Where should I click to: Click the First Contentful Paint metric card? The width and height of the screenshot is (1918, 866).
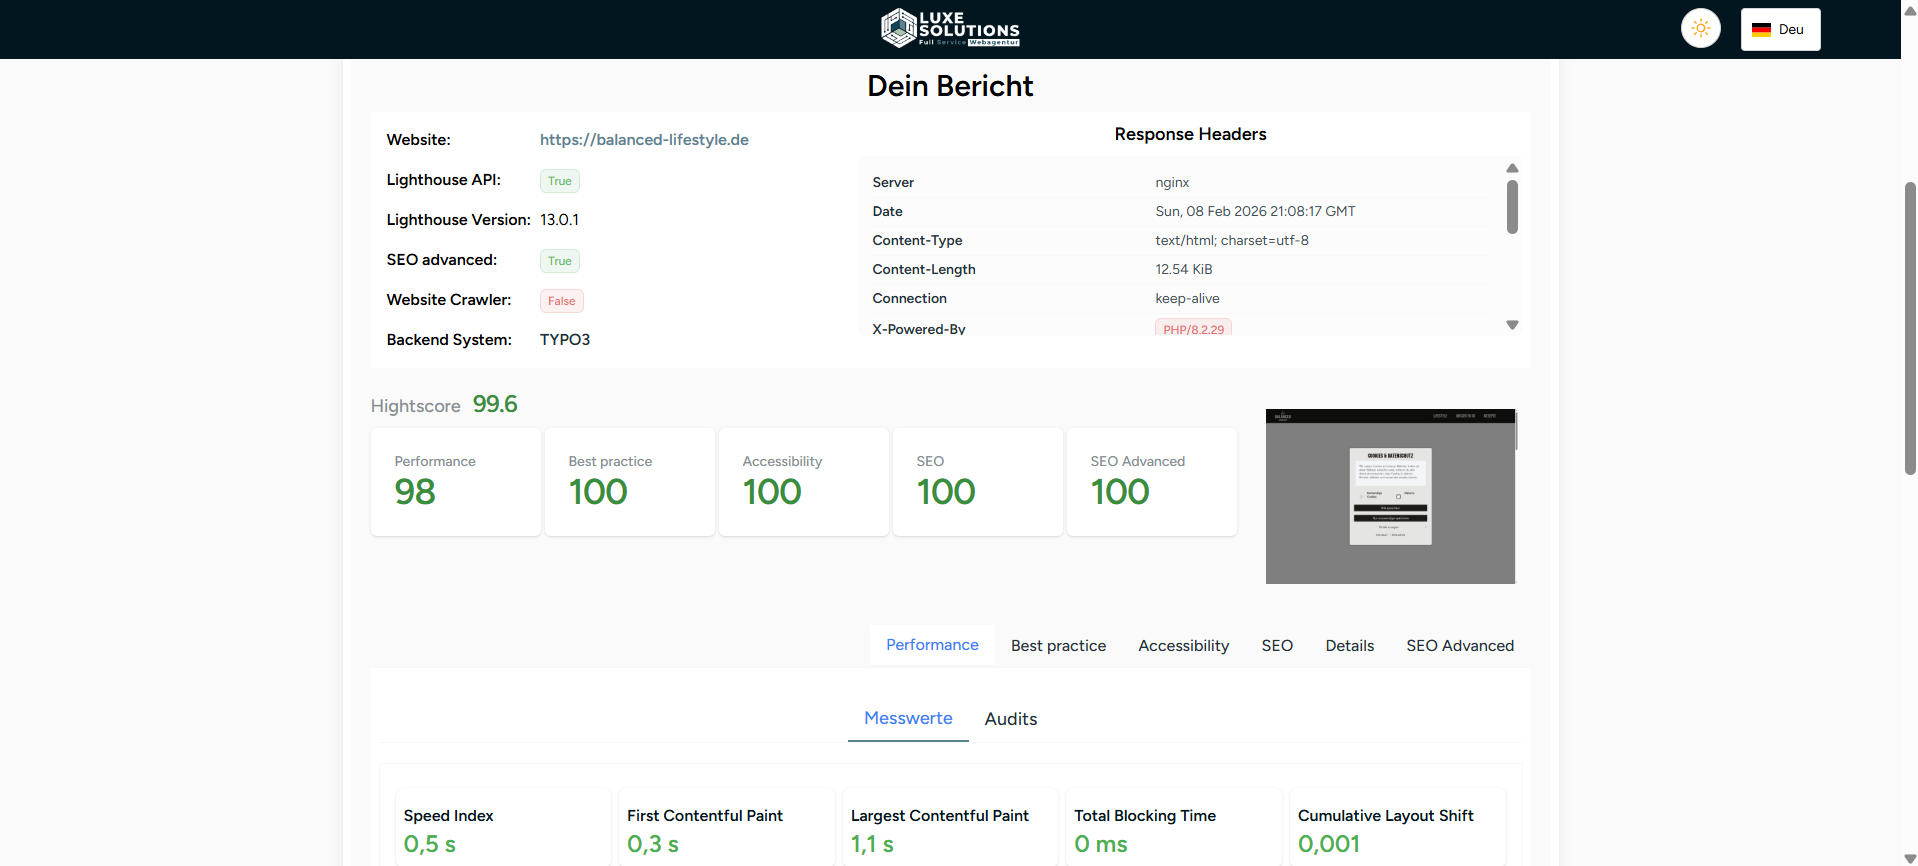727,827
